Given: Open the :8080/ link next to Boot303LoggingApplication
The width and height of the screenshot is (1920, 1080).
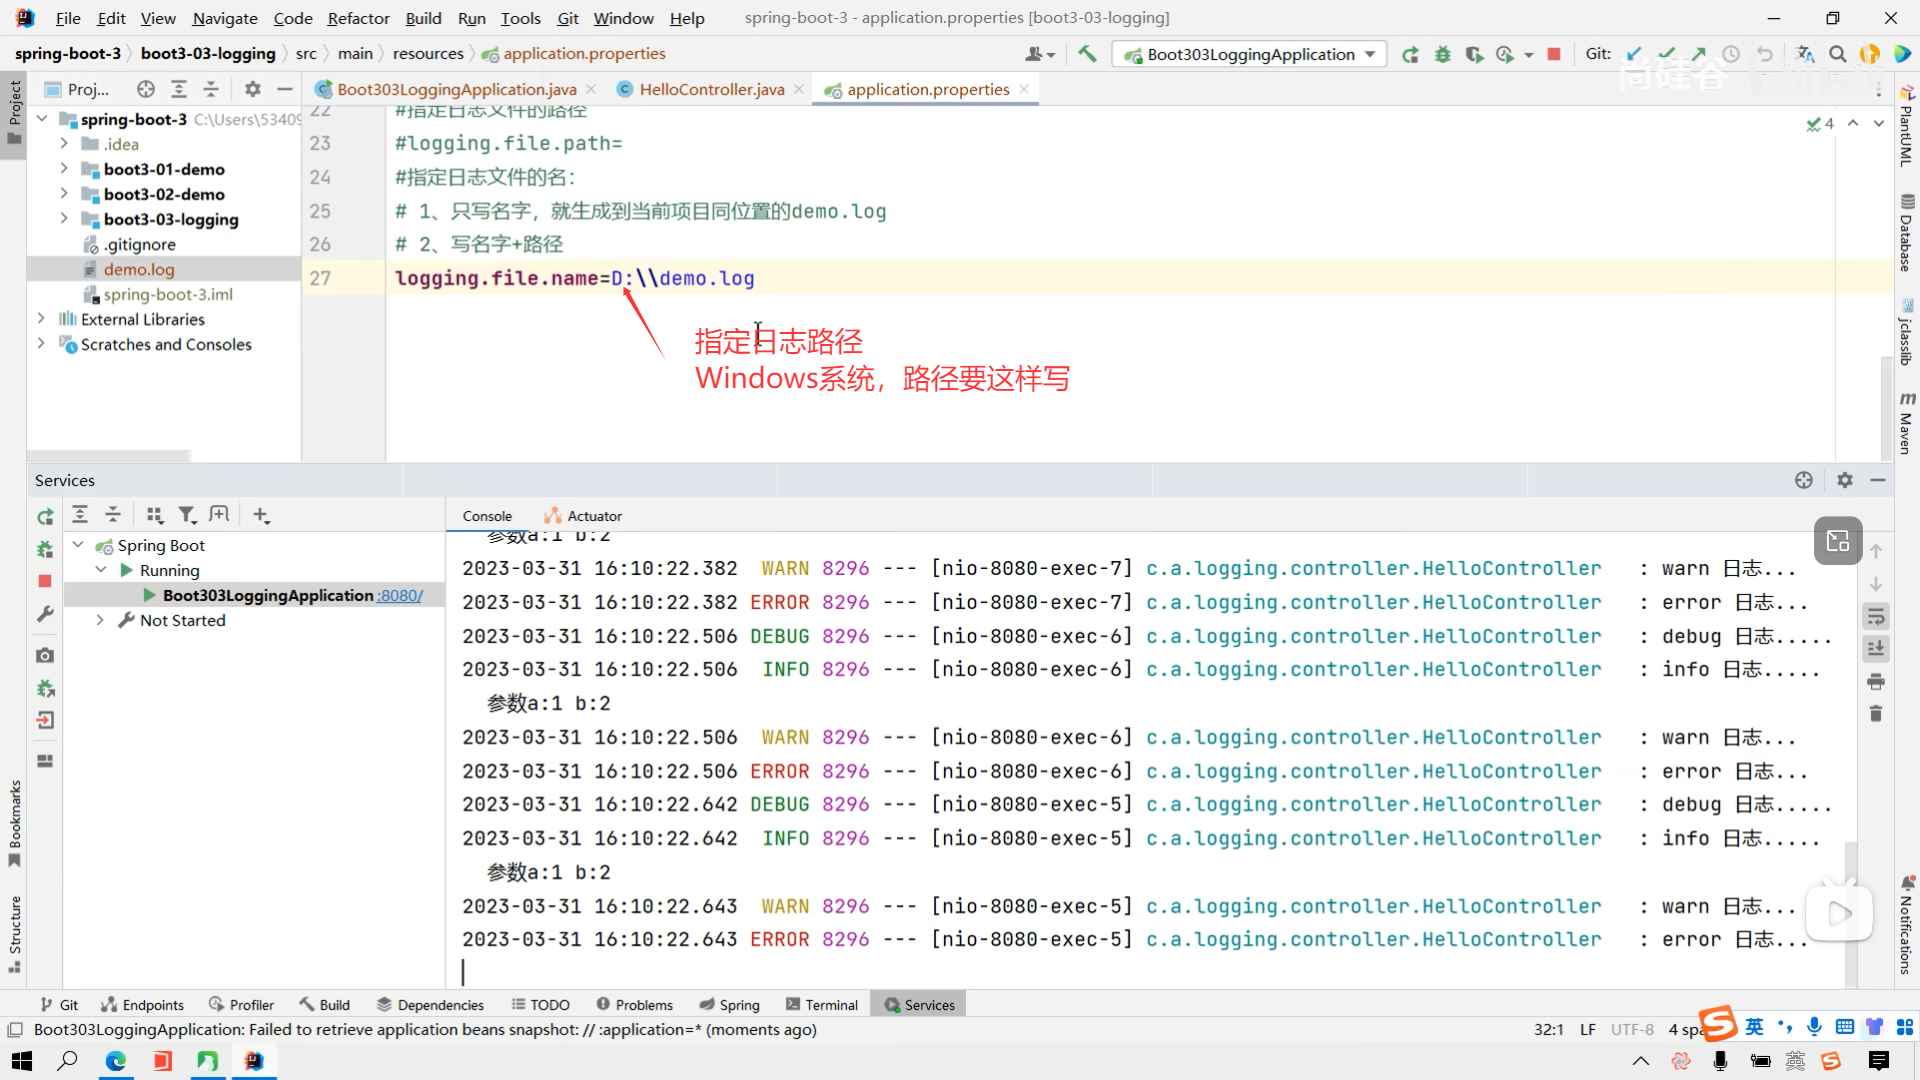Looking at the screenshot, I should point(400,595).
